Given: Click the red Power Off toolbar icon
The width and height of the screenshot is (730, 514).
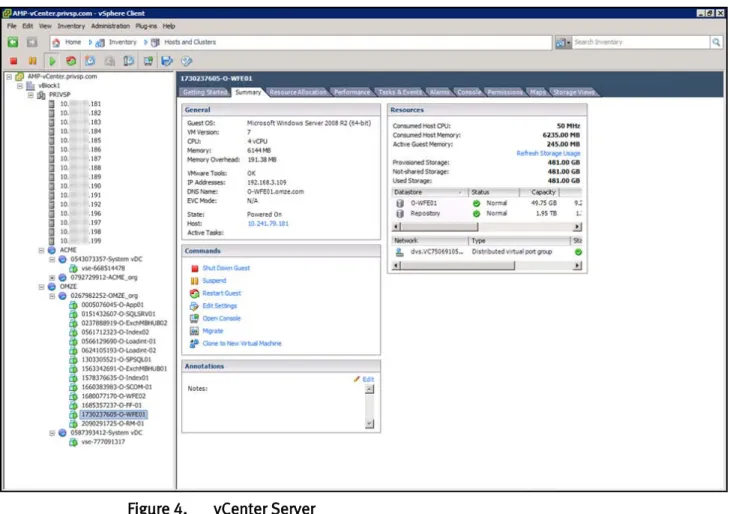Looking at the screenshot, I should (x=14, y=61).
